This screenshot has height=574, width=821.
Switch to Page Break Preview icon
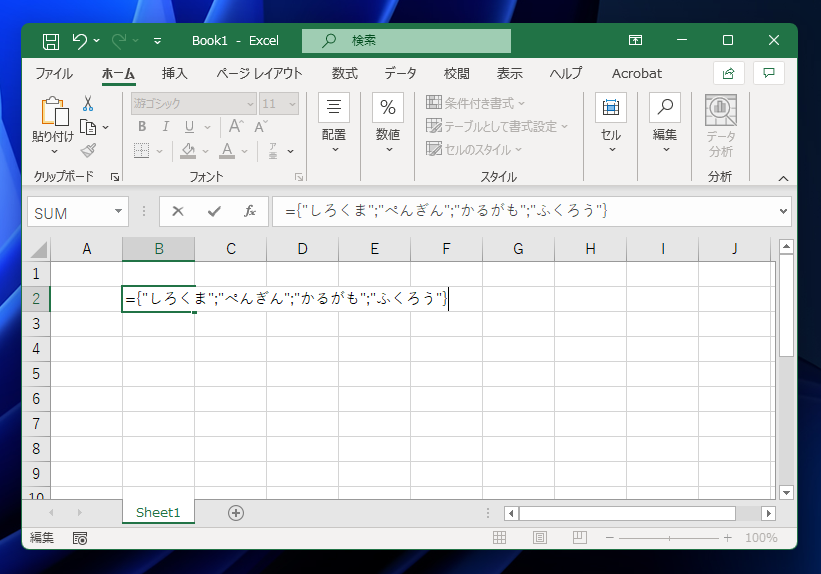580,537
